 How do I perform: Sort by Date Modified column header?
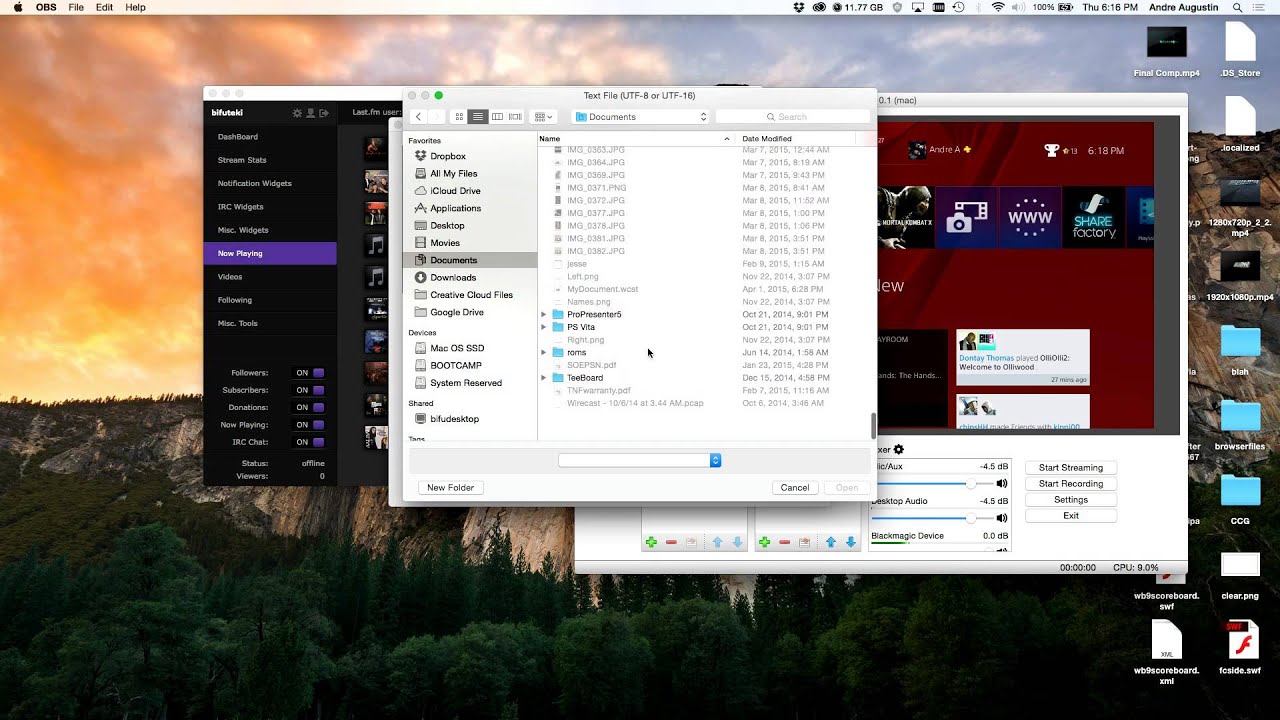pyautogui.click(x=797, y=139)
